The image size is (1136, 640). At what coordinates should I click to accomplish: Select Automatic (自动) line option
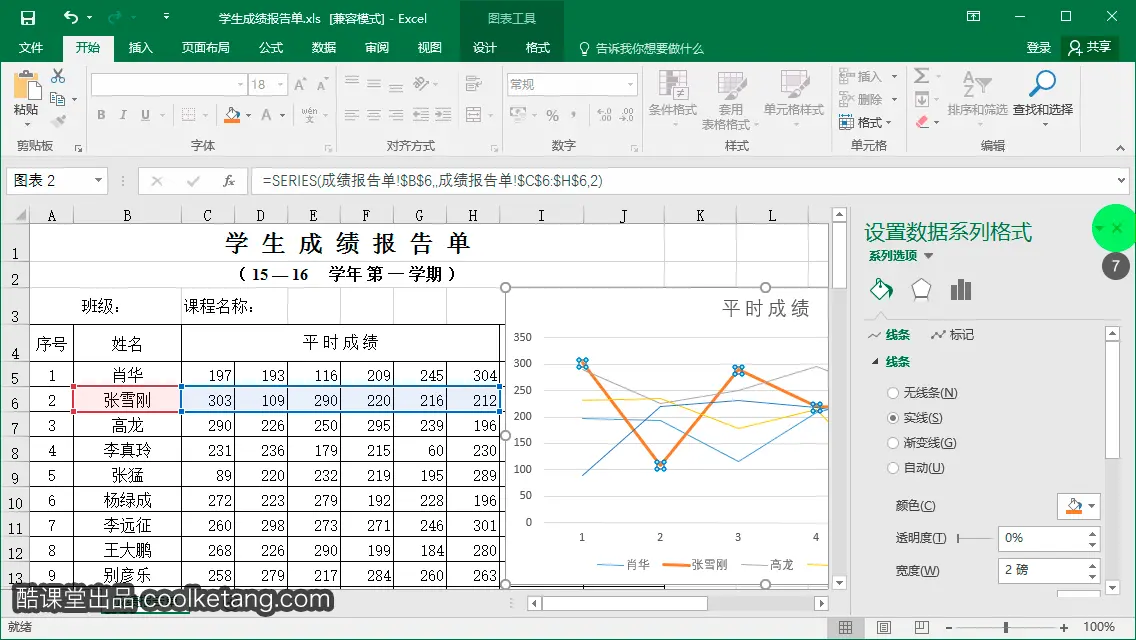pyautogui.click(x=916, y=468)
